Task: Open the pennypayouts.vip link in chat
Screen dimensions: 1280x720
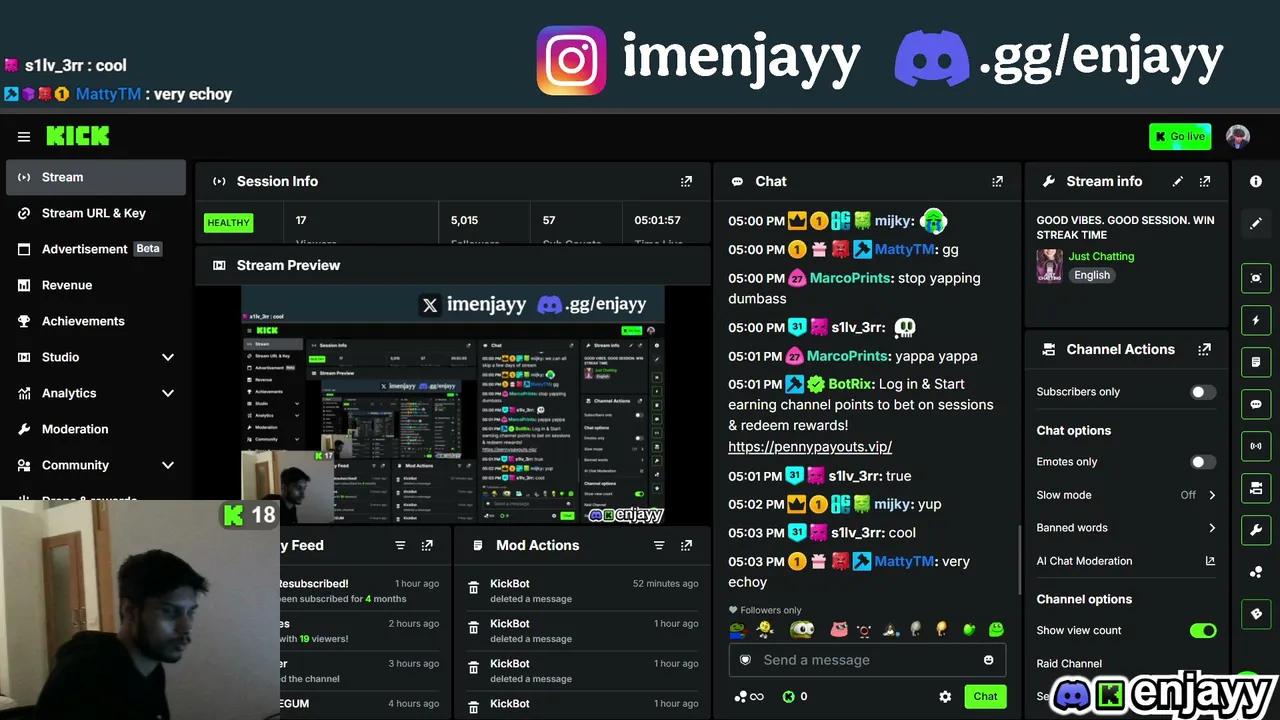Action: point(810,447)
